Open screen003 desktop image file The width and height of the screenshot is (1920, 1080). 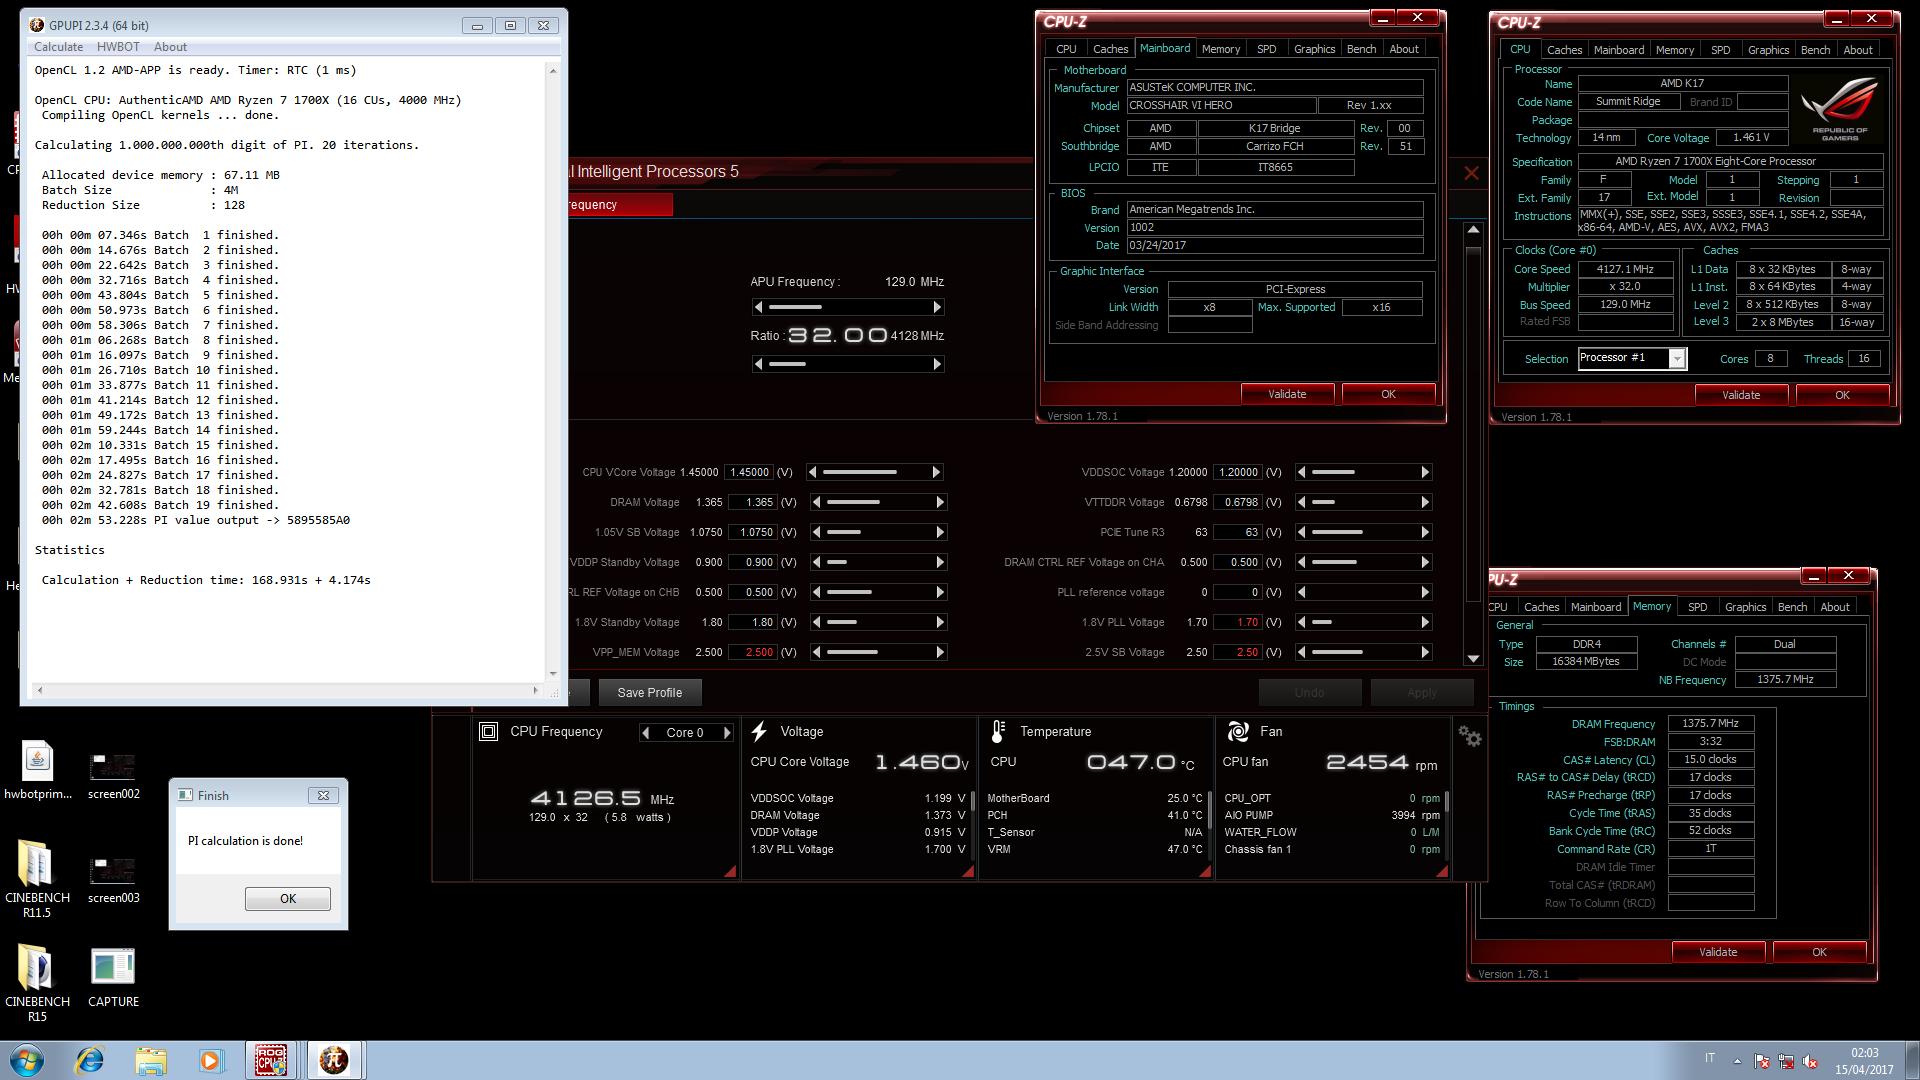click(113, 880)
